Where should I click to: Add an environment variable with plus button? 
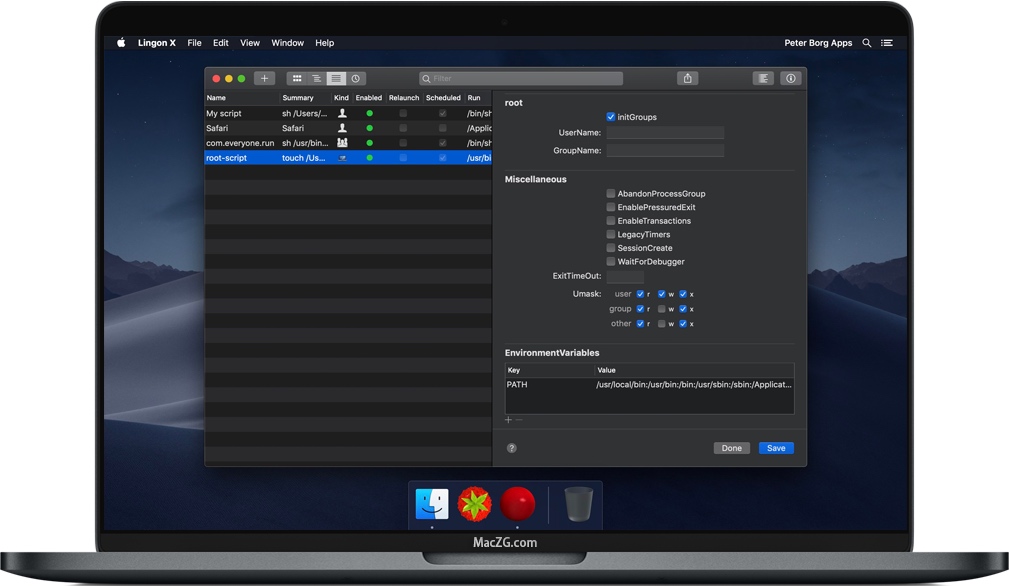pos(508,420)
